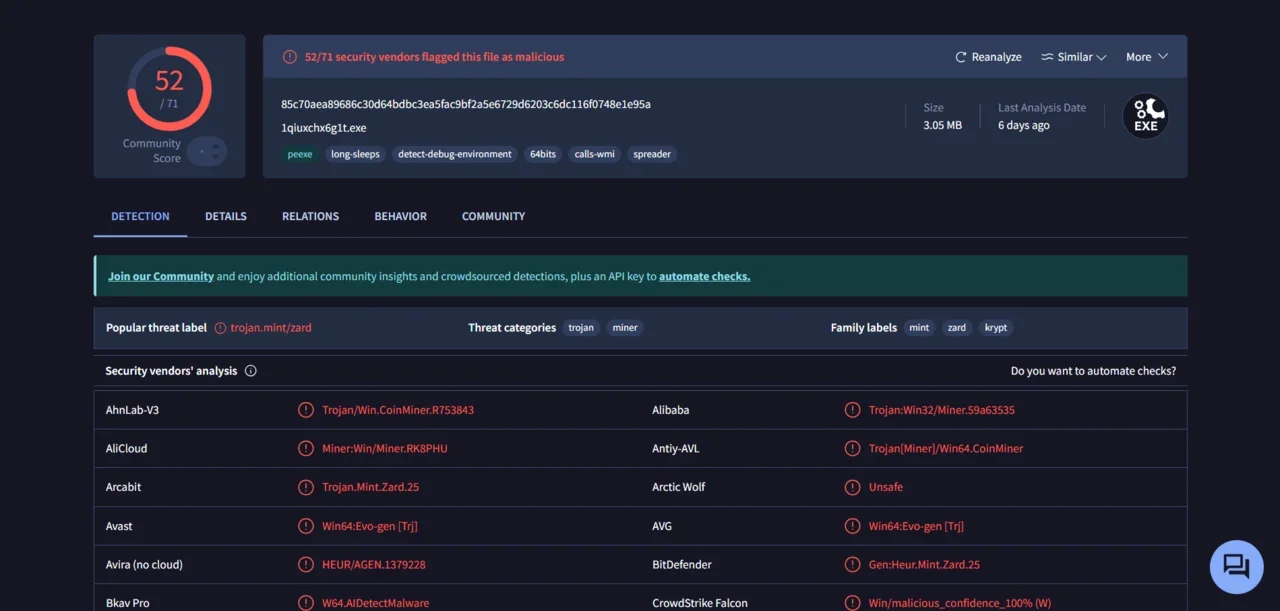Click info icon beside Security vendors' analysis
This screenshot has height=611, width=1280.
click(x=251, y=371)
